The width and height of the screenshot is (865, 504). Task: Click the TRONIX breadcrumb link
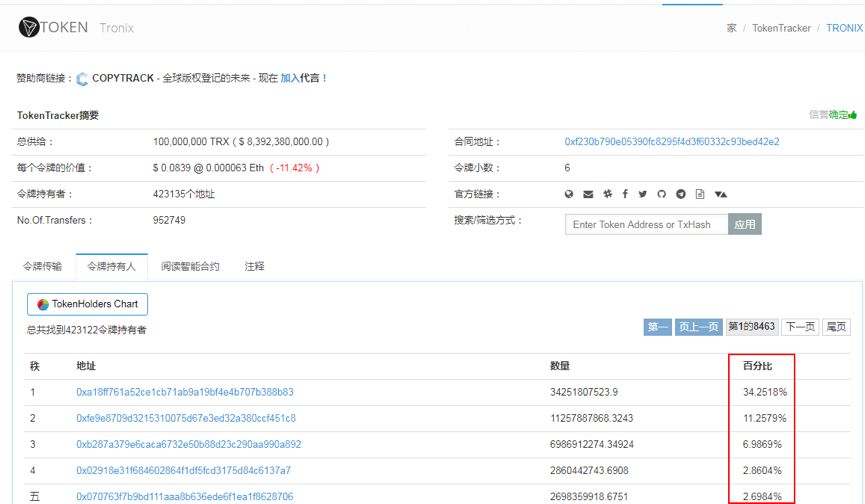coord(845,28)
